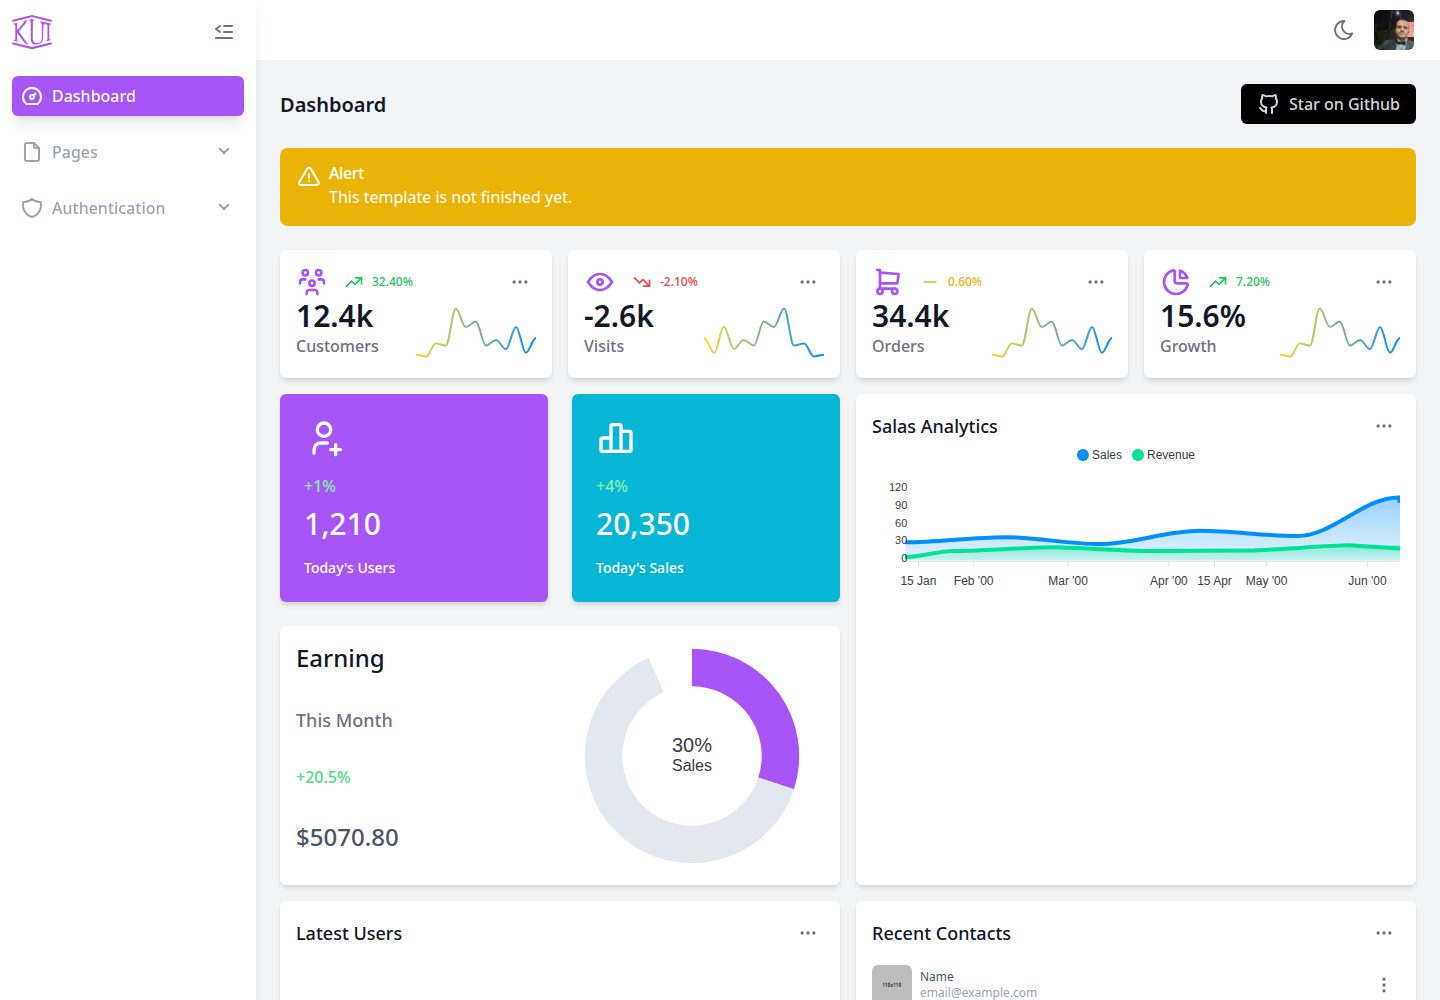Click the Pages document icon

point(32,152)
